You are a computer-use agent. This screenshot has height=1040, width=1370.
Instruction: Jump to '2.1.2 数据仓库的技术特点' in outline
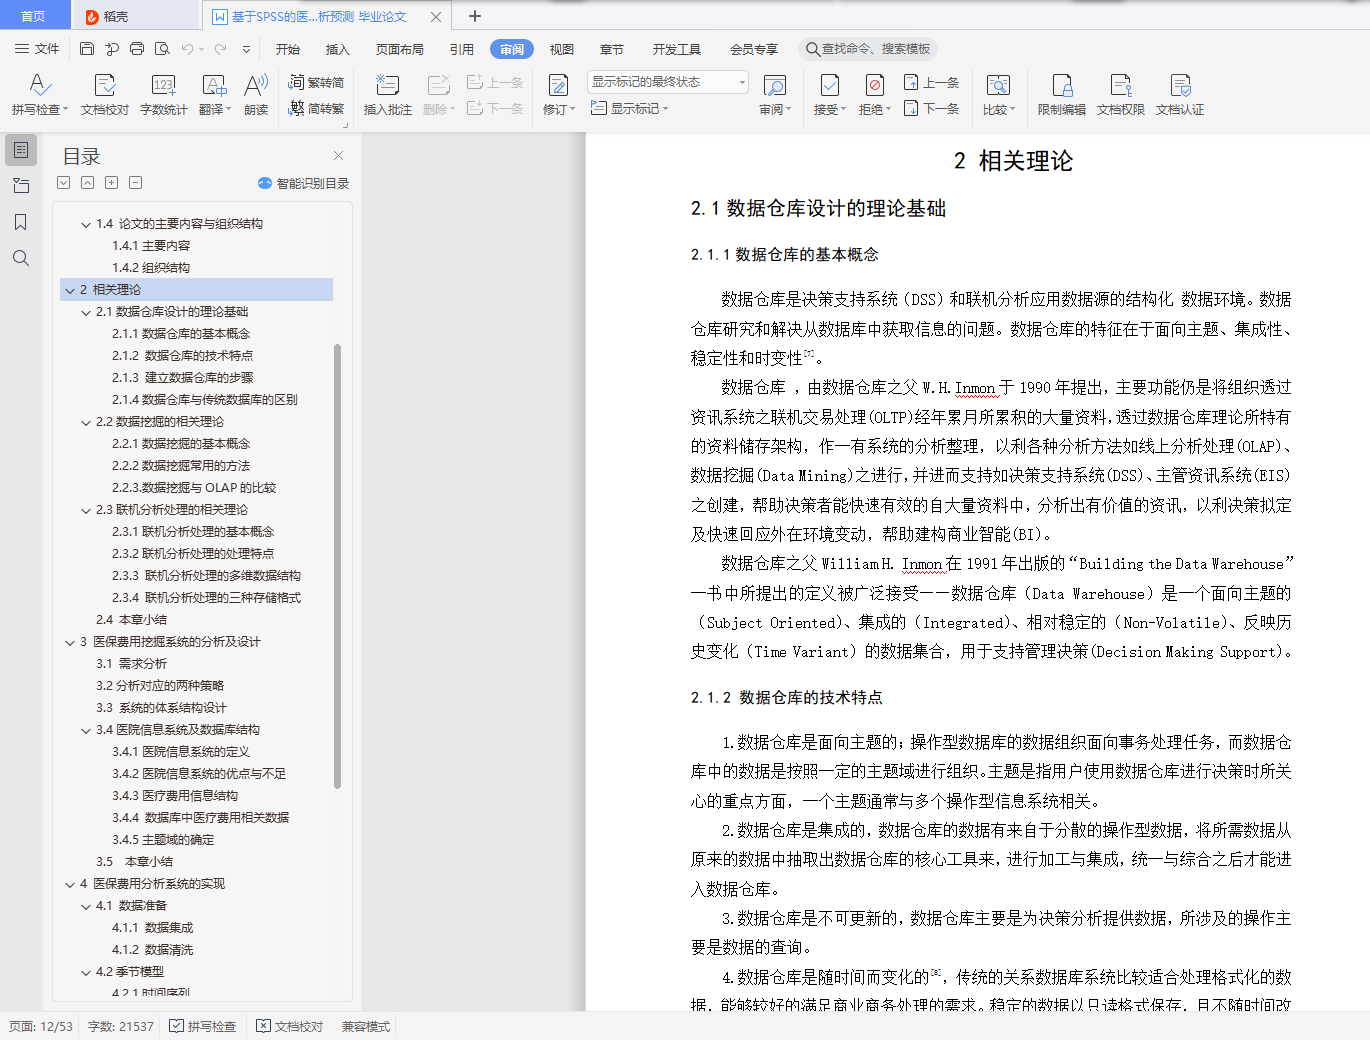(182, 356)
